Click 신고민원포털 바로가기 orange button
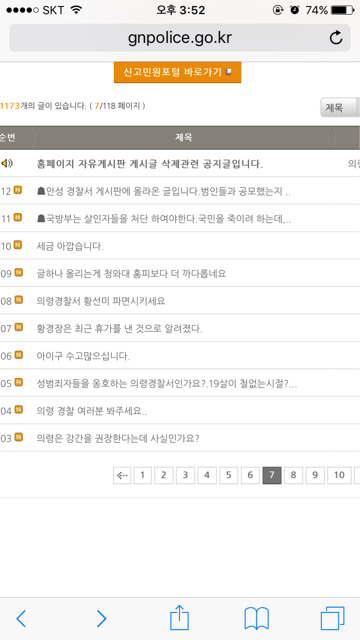The image size is (360, 640). tap(178, 72)
